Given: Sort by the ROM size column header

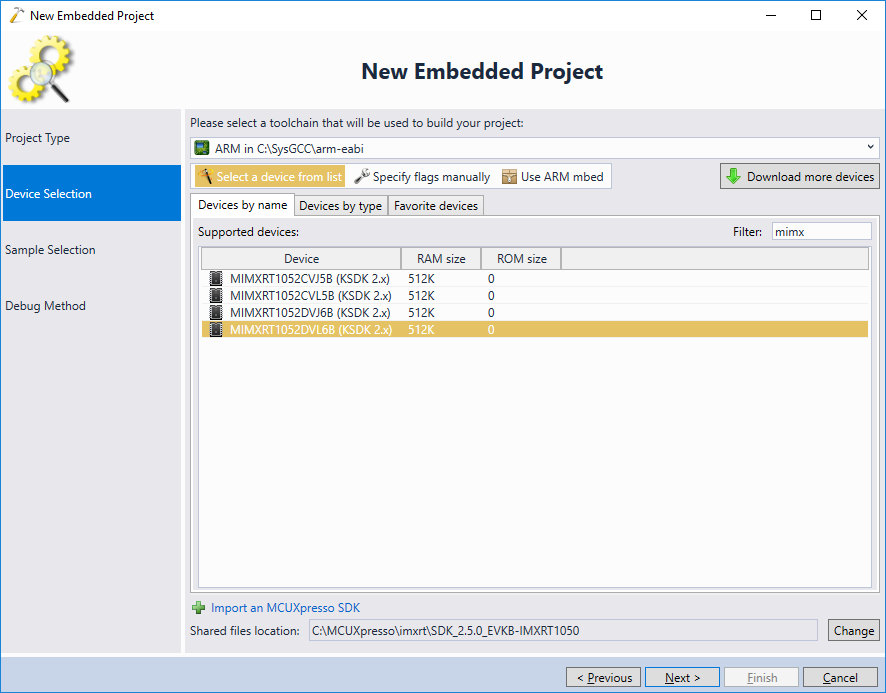Looking at the screenshot, I should [x=522, y=258].
